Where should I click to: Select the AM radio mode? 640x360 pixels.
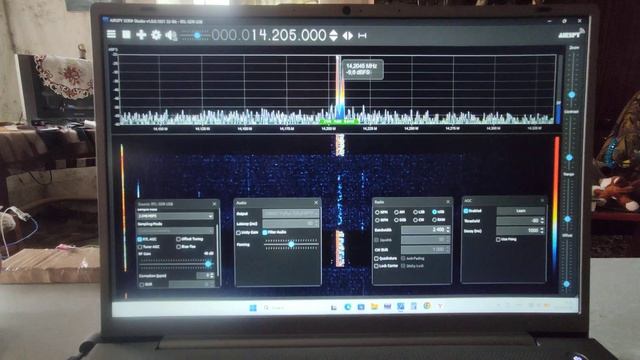pyautogui.click(x=396, y=212)
